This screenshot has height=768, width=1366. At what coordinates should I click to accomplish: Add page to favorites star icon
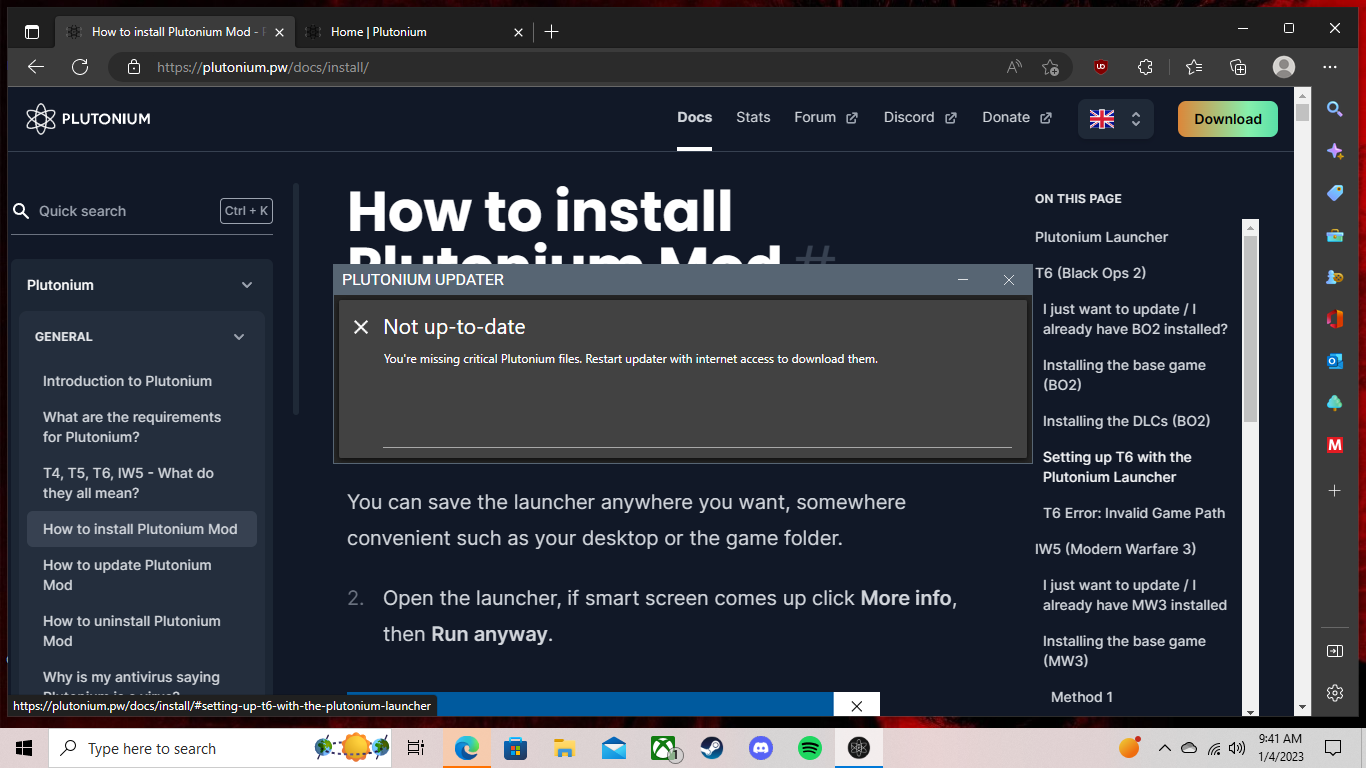(x=1050, y=67)
